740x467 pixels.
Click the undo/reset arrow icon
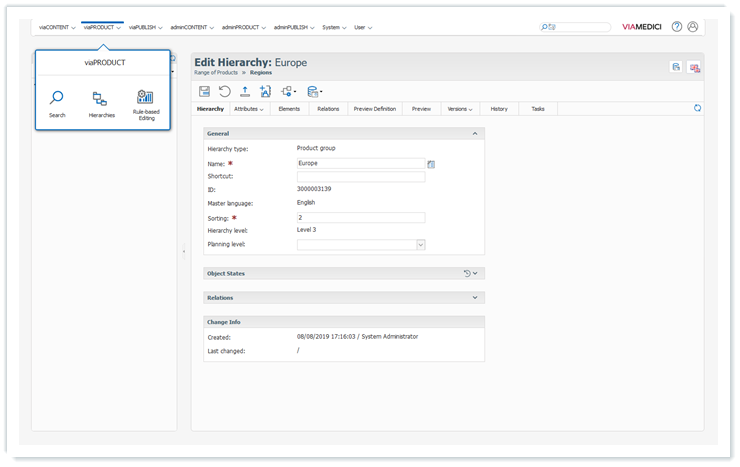tap(225, 91)
